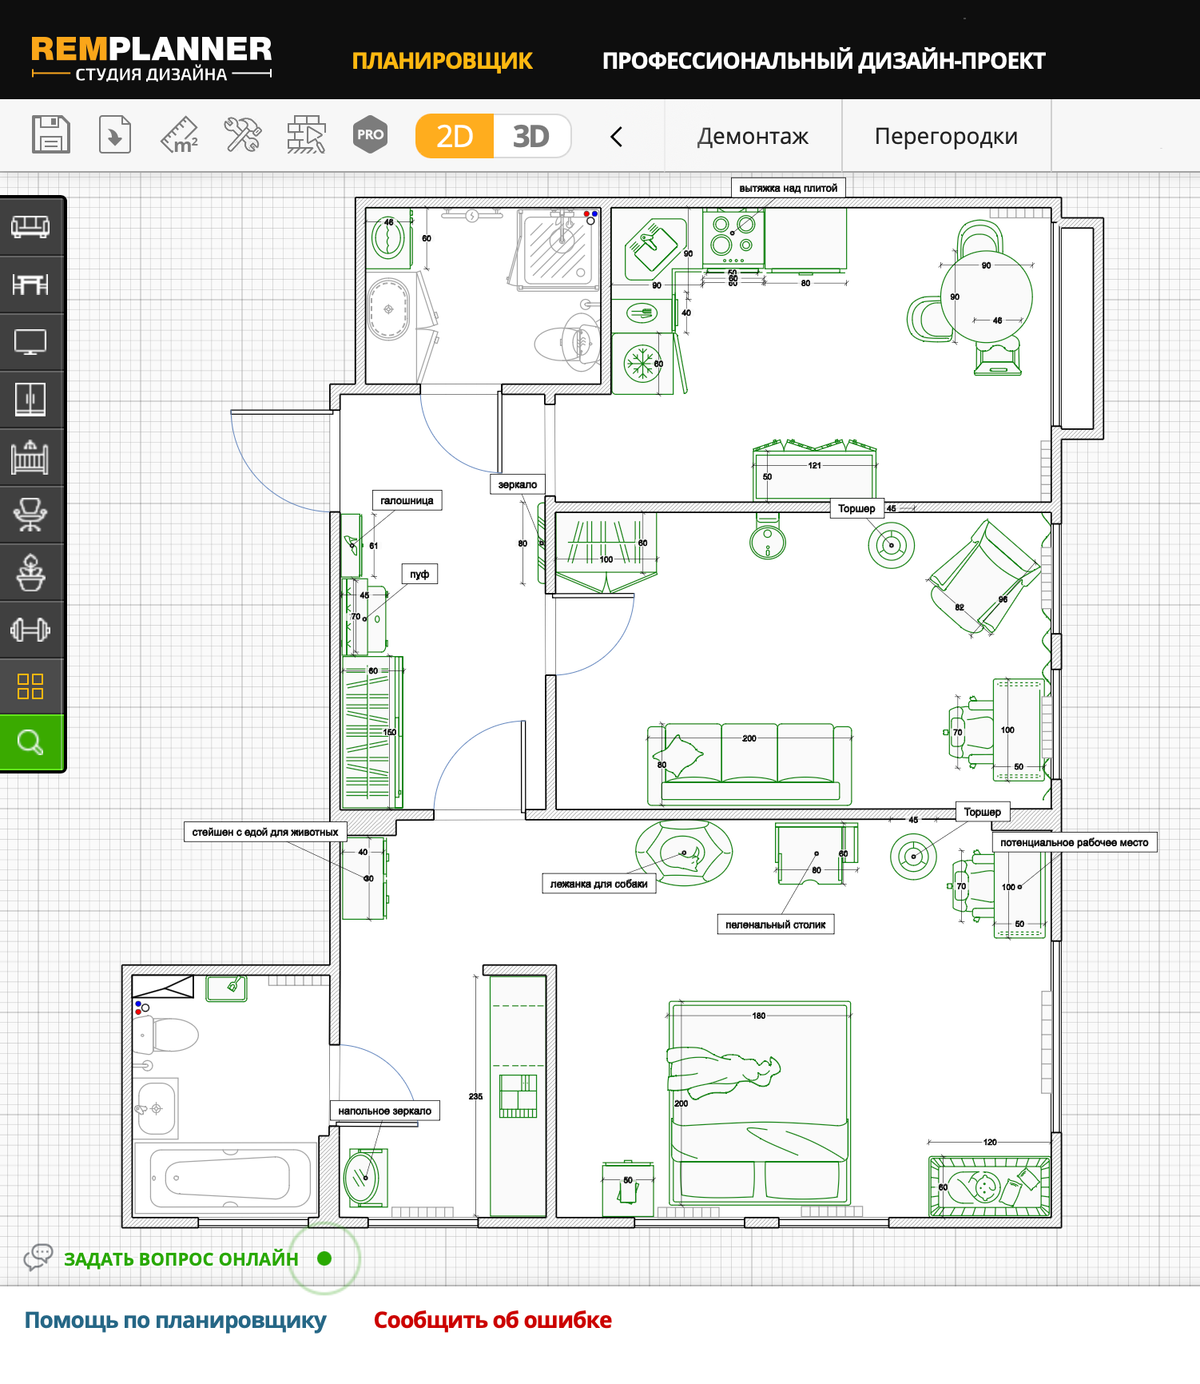Screen dimensions: 1200x1384
Task: Open the baby crib category
Action: click(31, 457)
